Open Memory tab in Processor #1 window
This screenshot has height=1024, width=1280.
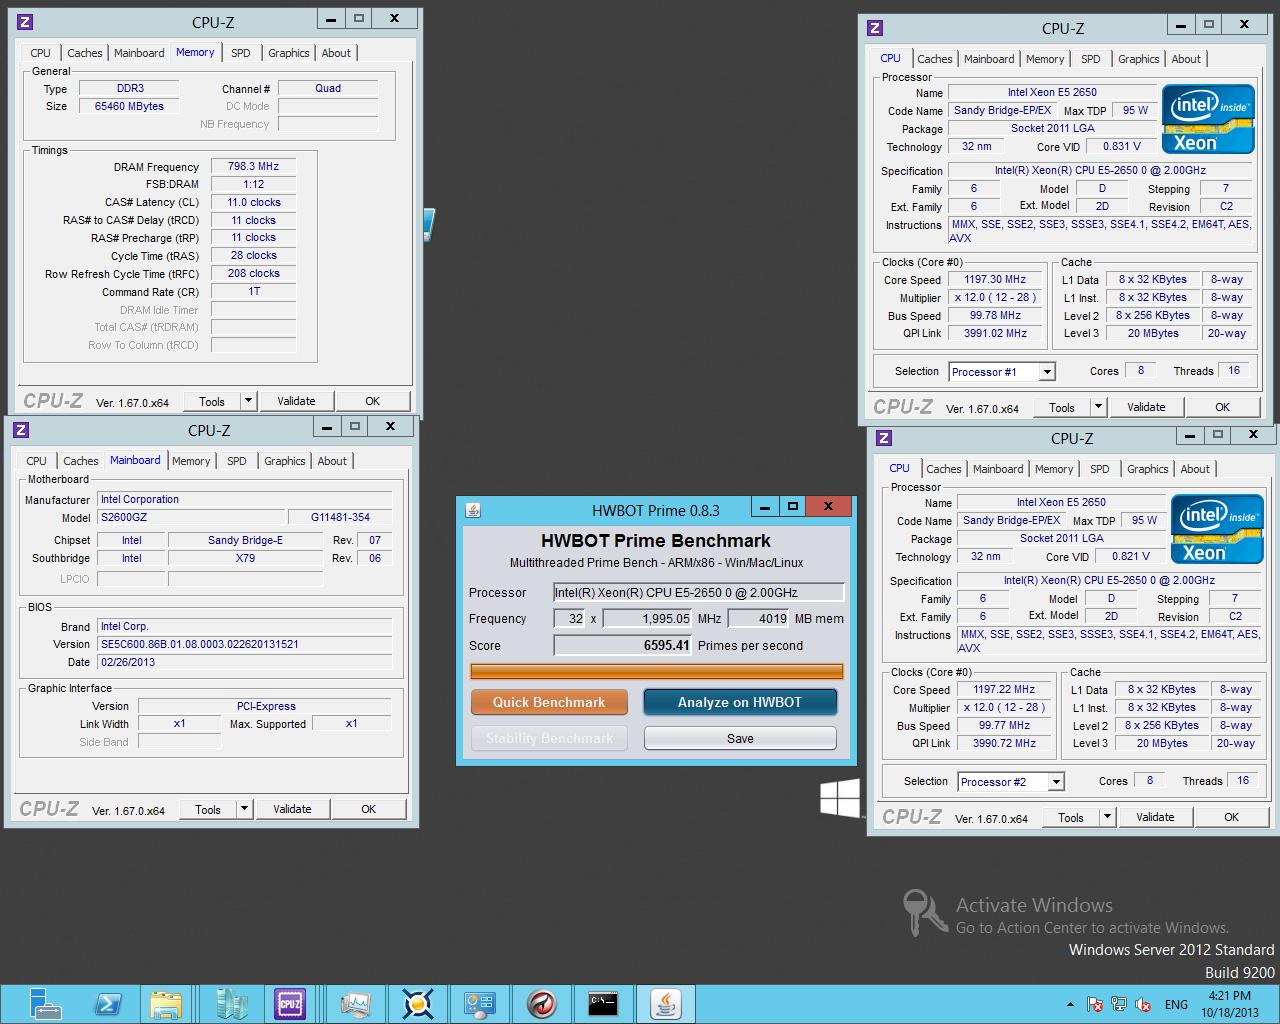pos(1045,59)
